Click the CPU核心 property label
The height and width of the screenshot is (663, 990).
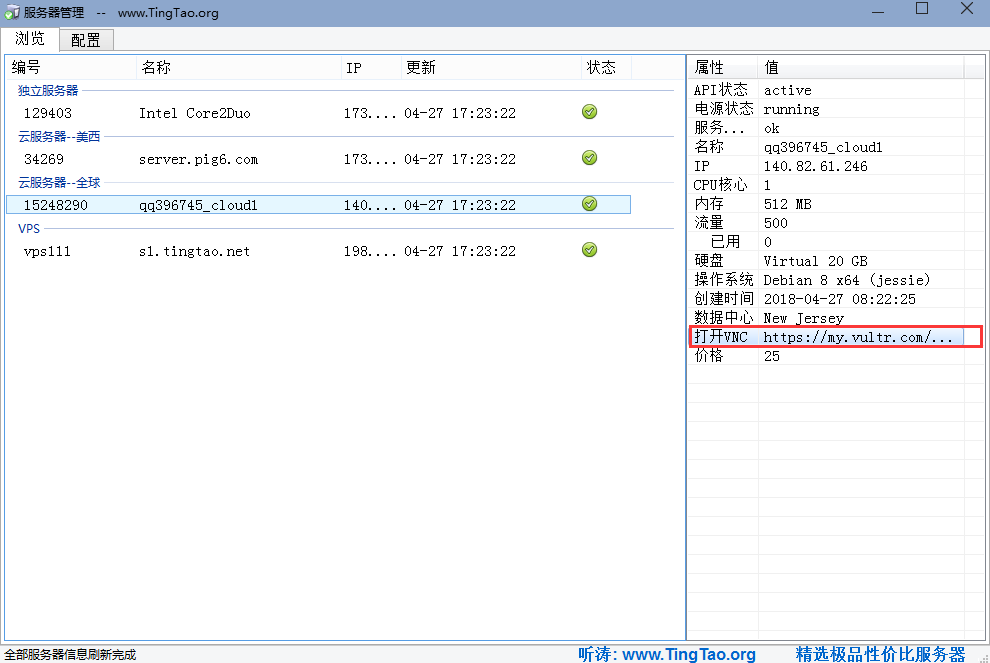point(720,185)
